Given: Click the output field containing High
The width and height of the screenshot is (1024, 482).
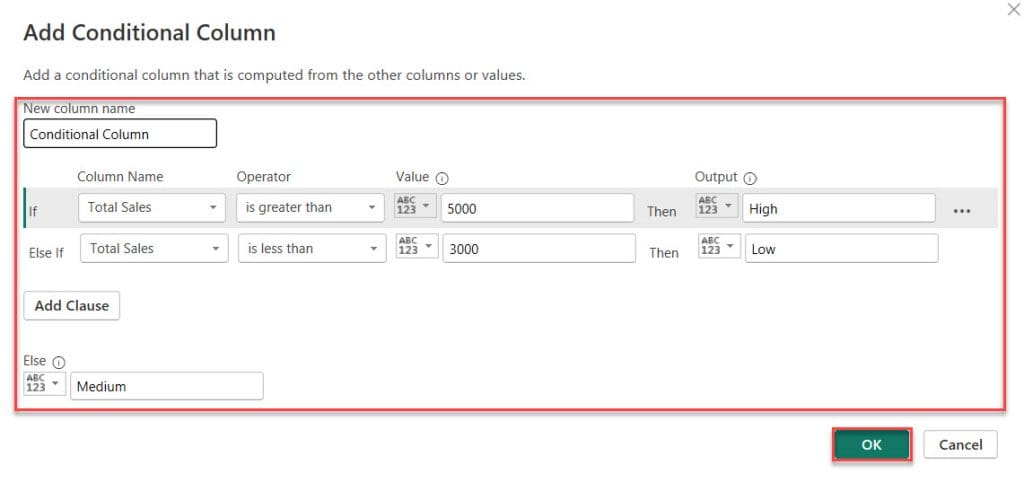Looking at the screenshot, I should point(839,208).
